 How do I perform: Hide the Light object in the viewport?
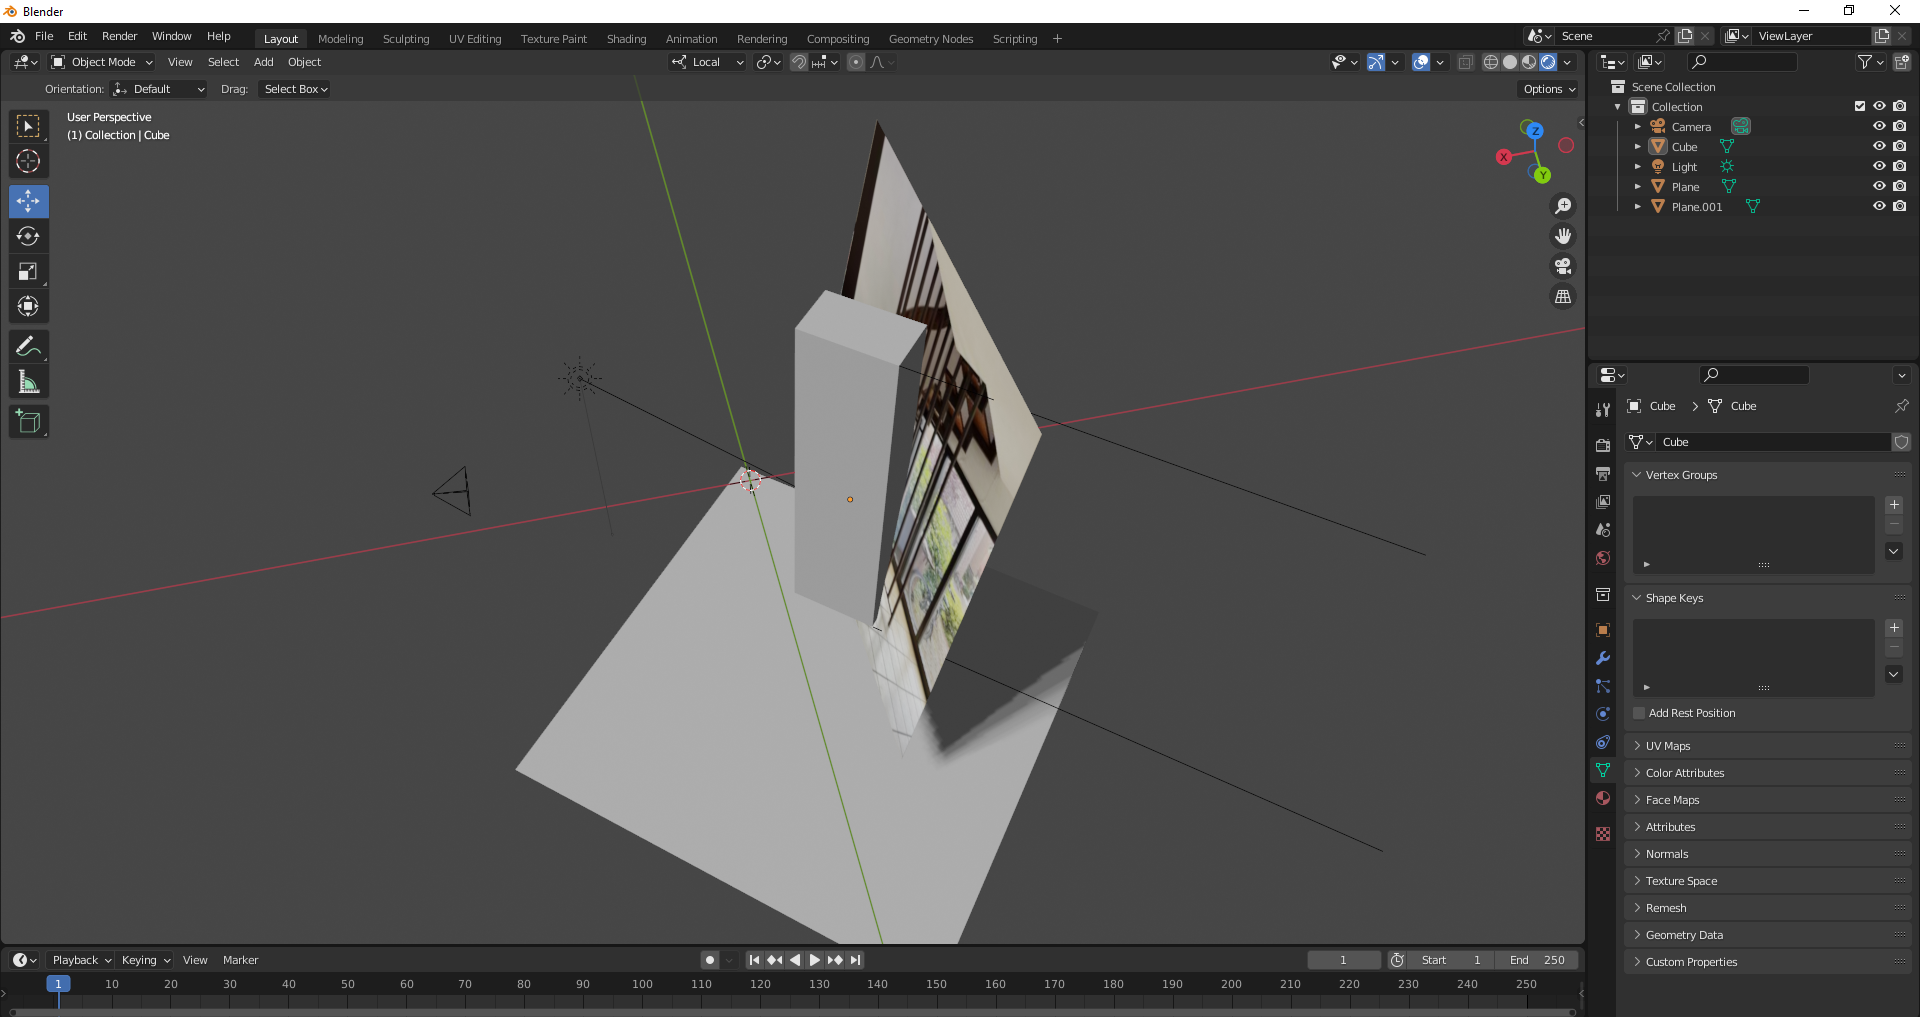pos(1879,167)
